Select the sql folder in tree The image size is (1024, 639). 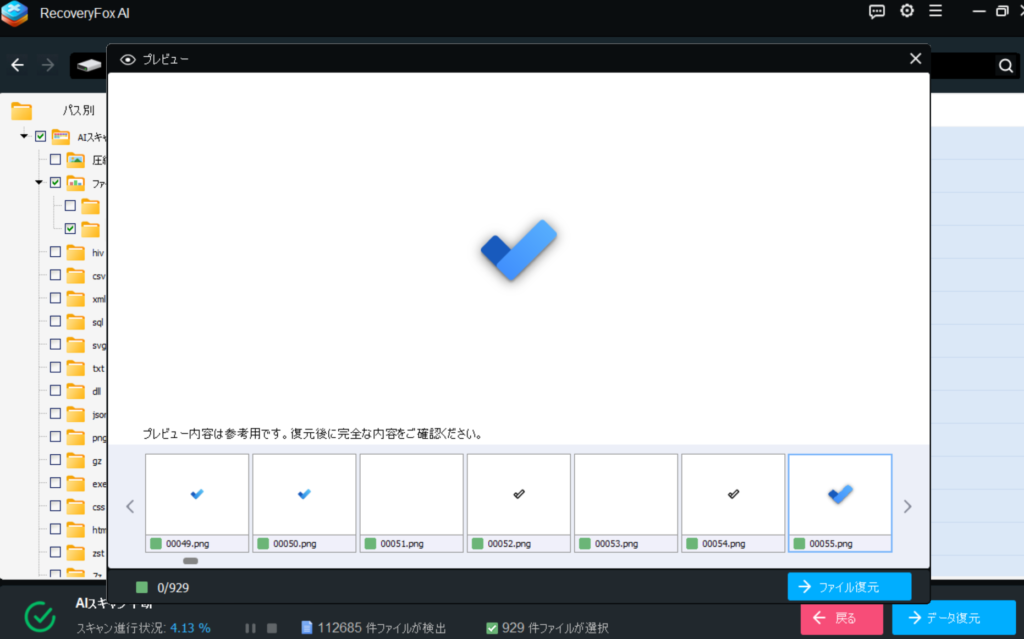(x=96, y=322)
